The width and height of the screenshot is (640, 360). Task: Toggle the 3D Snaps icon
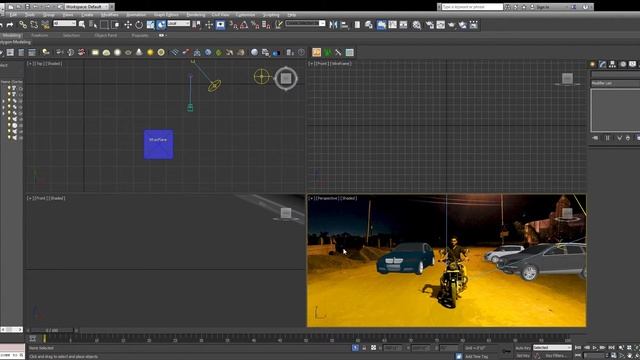coord(233,25)
